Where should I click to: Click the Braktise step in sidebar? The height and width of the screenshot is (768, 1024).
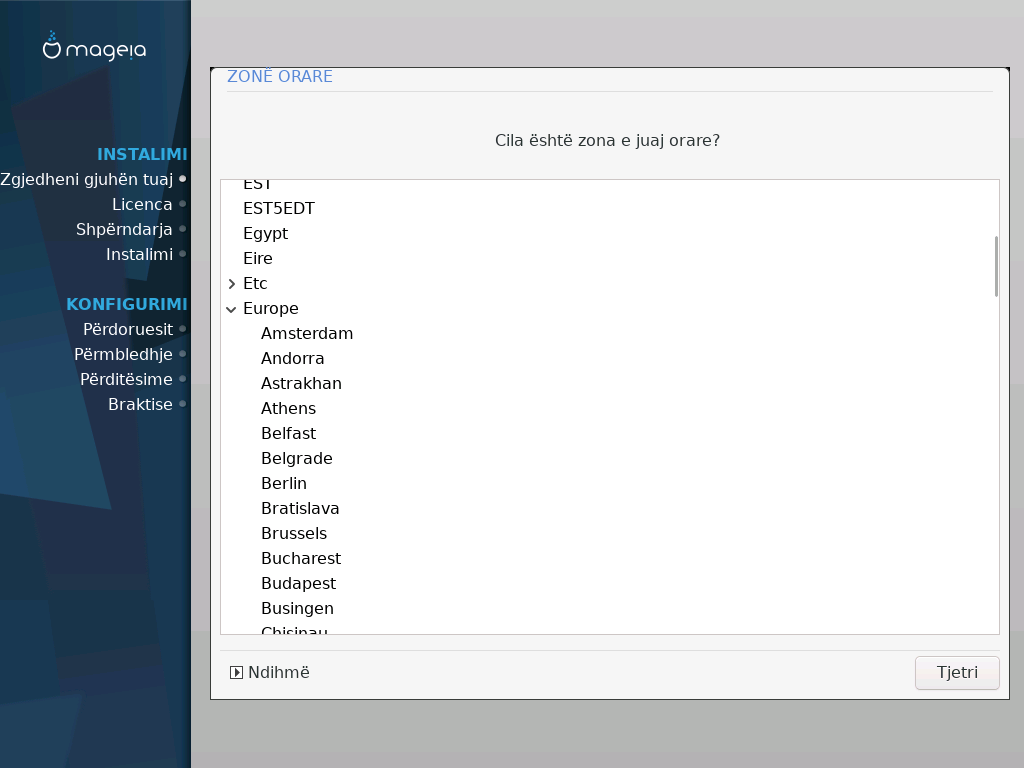pos(140,404)
